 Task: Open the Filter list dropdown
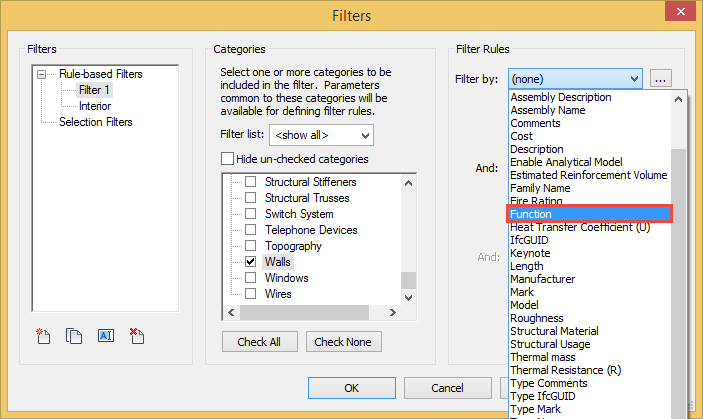click(321, 135)
